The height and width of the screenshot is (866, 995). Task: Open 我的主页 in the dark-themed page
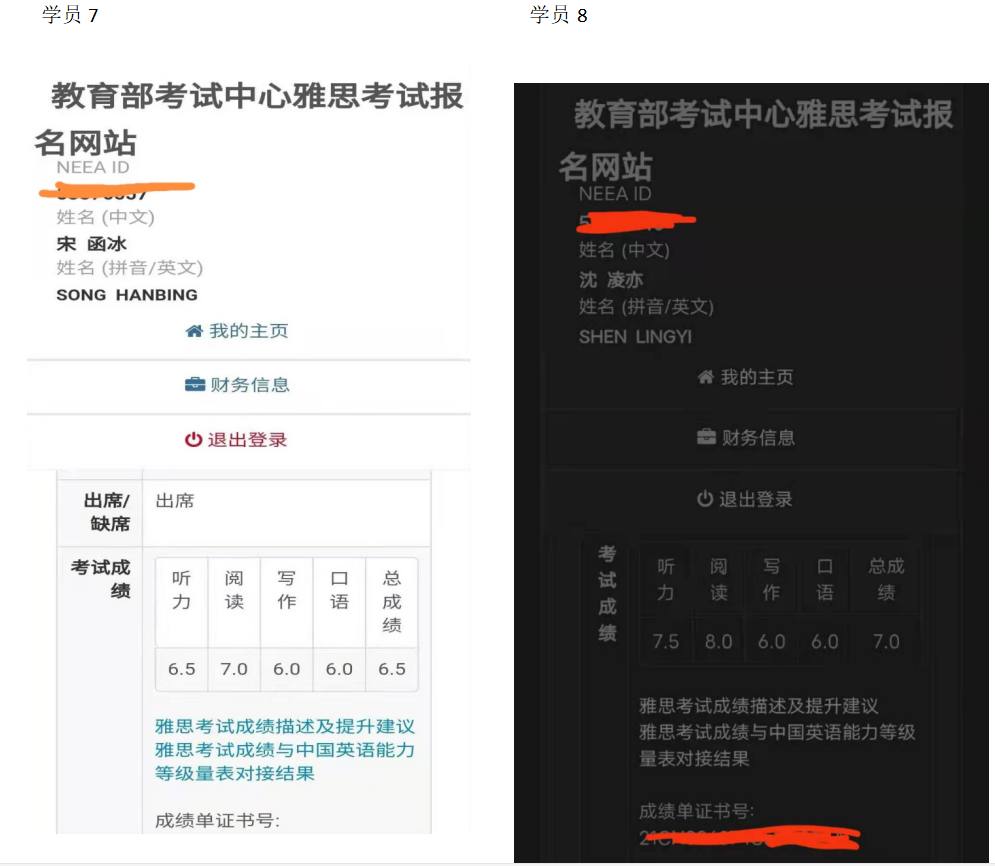(x=757, y=378)
